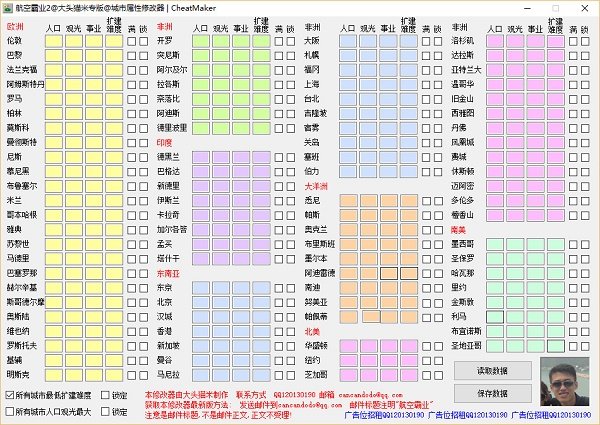The image size is (600, 425).
Task: Select the 扩建难度 field for 马德里
Action: pyautogui.click(x=114, y=259)
